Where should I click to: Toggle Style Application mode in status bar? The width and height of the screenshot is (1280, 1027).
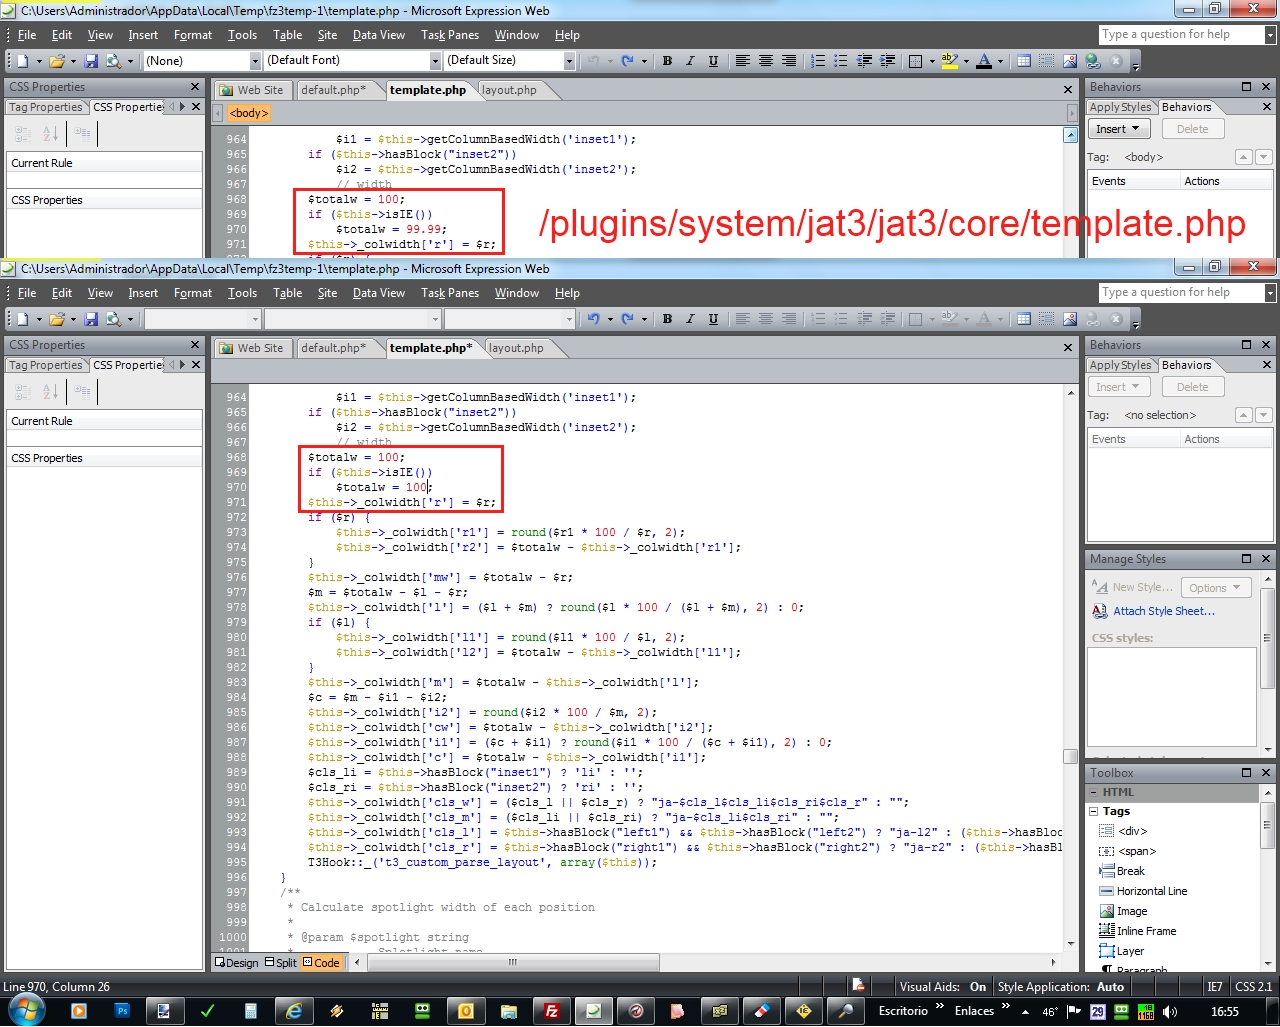1060,987
